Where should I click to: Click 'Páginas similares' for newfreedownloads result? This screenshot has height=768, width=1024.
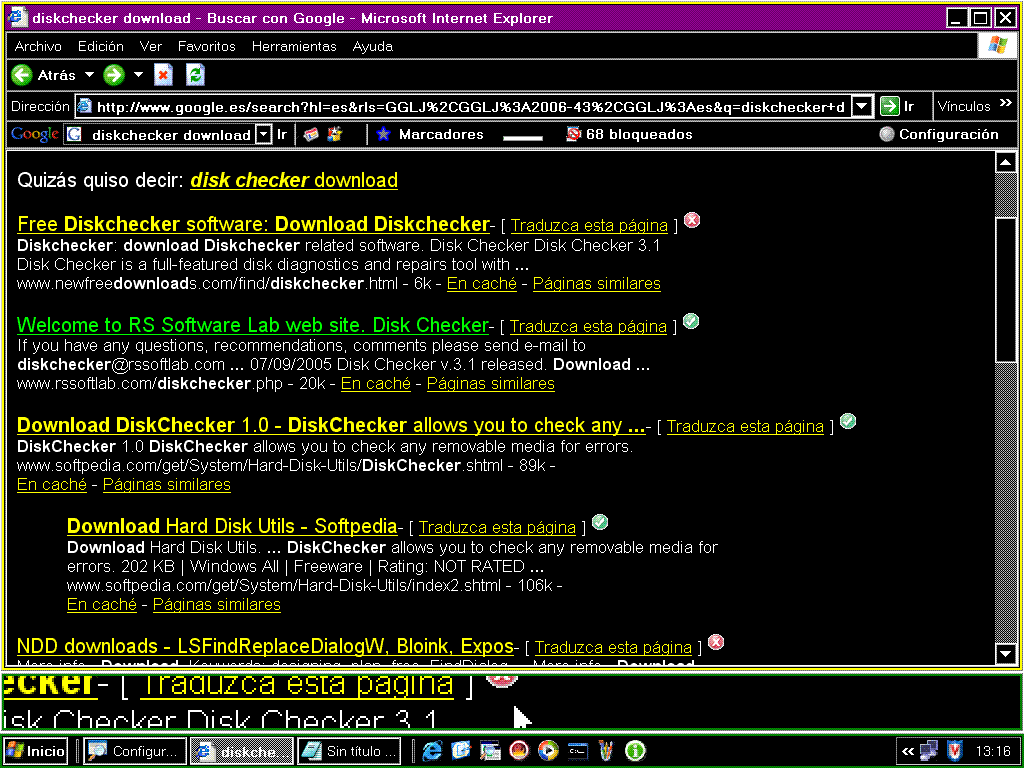pos(596,283)
